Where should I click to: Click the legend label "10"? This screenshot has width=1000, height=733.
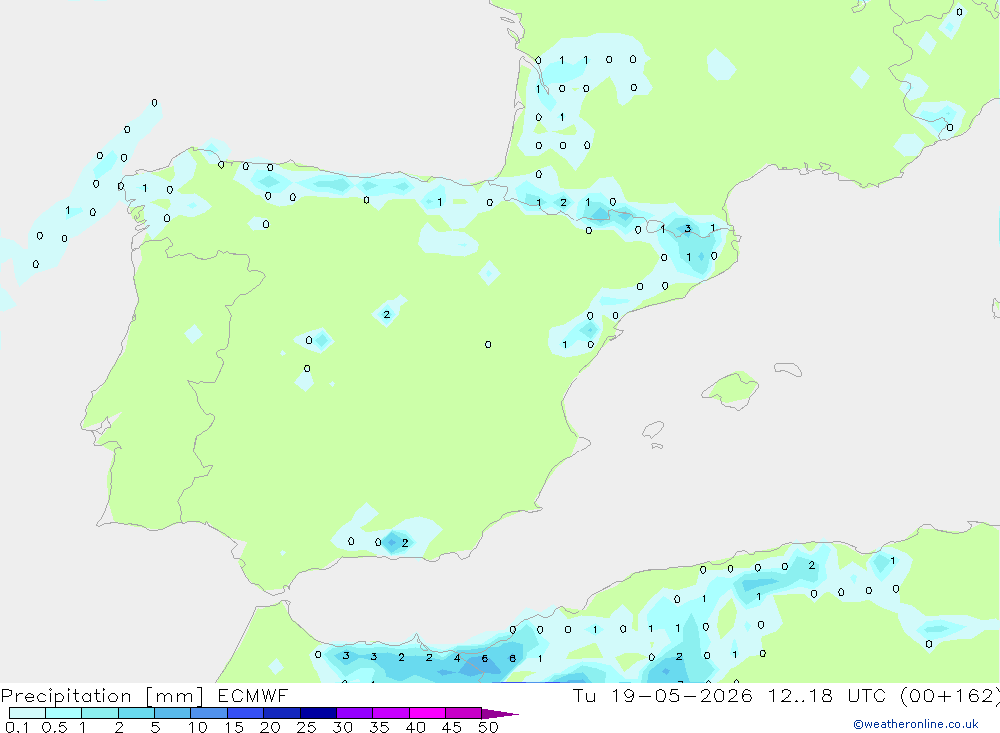click(x=197, y=727)
